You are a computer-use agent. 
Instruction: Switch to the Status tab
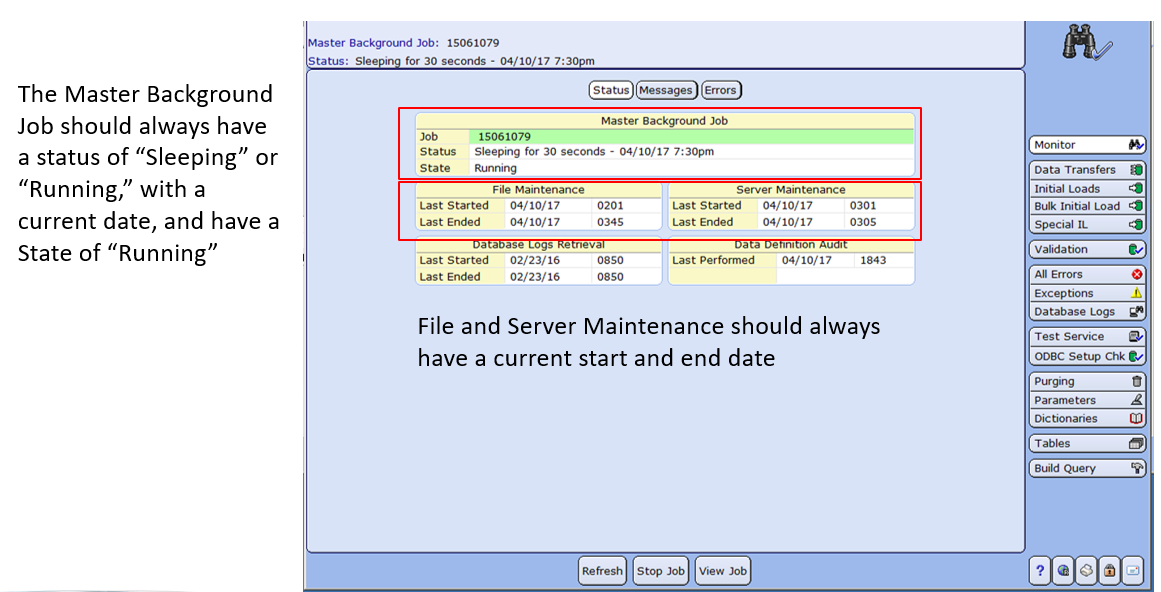click(611, 90)
